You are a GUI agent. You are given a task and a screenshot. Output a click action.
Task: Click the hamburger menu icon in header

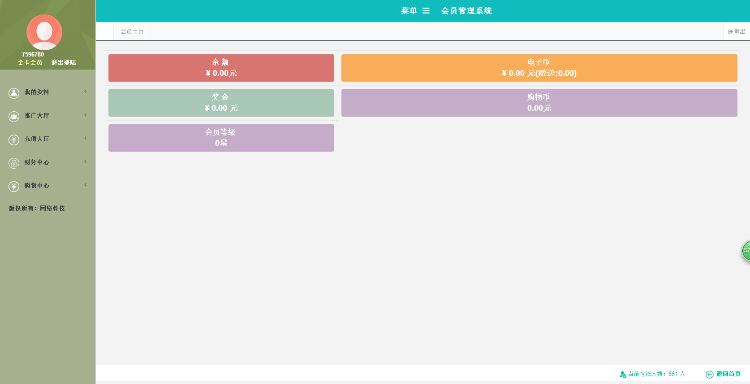pyautogui.click(x=426, y=11)
